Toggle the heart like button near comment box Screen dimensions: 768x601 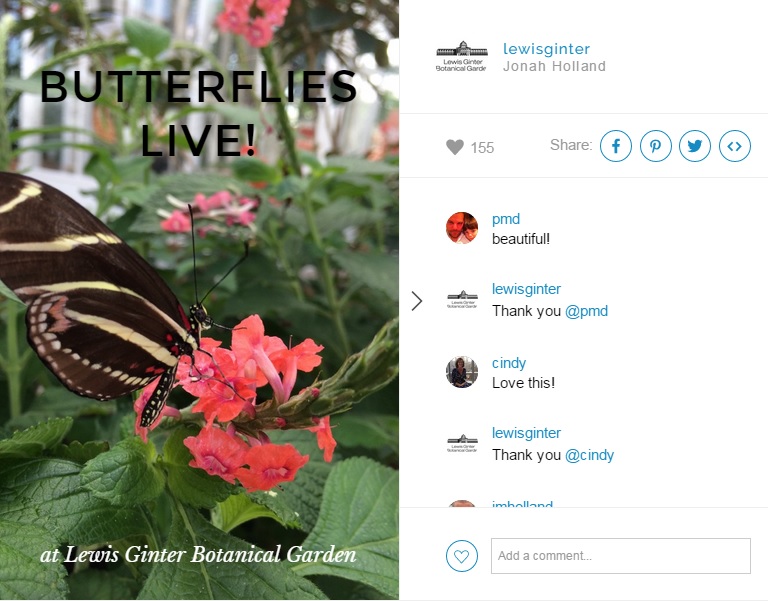coord(462,556)
